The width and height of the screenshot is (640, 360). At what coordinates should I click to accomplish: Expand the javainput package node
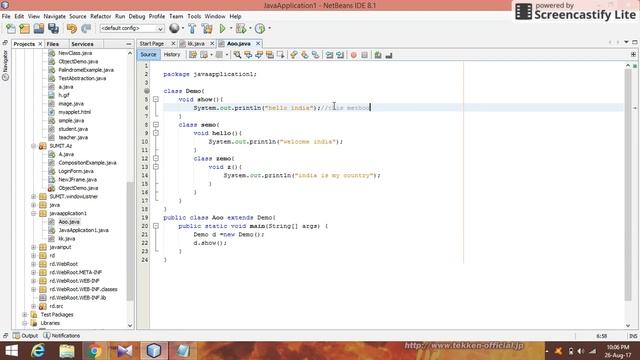[x=34, y=247]
